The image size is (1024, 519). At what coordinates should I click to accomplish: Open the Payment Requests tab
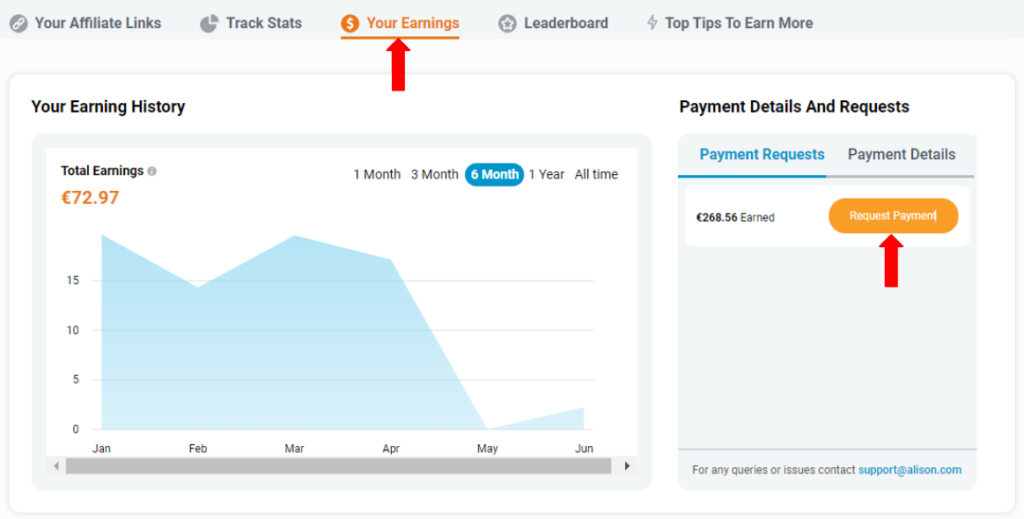[761, 155]
